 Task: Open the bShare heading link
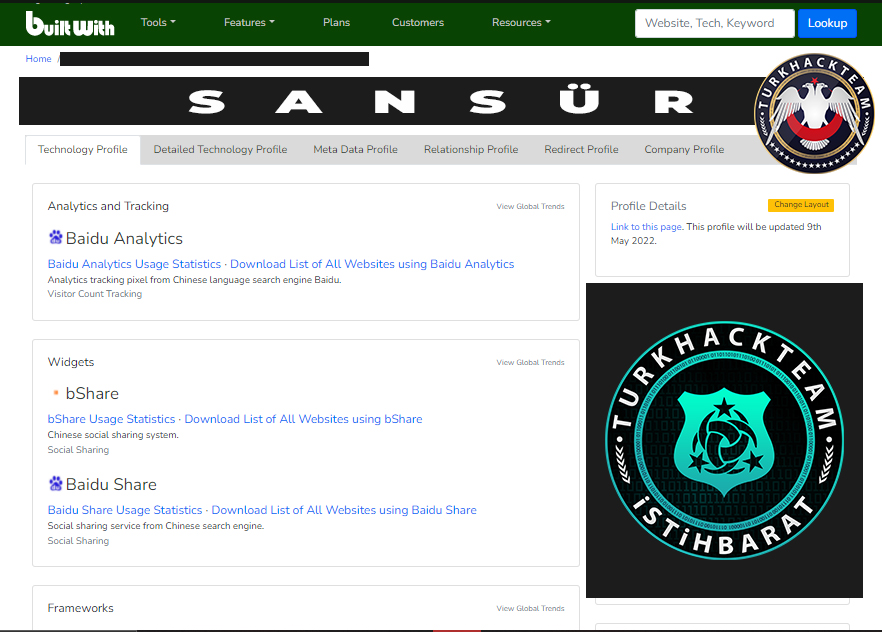pyautogui.click(x=92, y=393)
